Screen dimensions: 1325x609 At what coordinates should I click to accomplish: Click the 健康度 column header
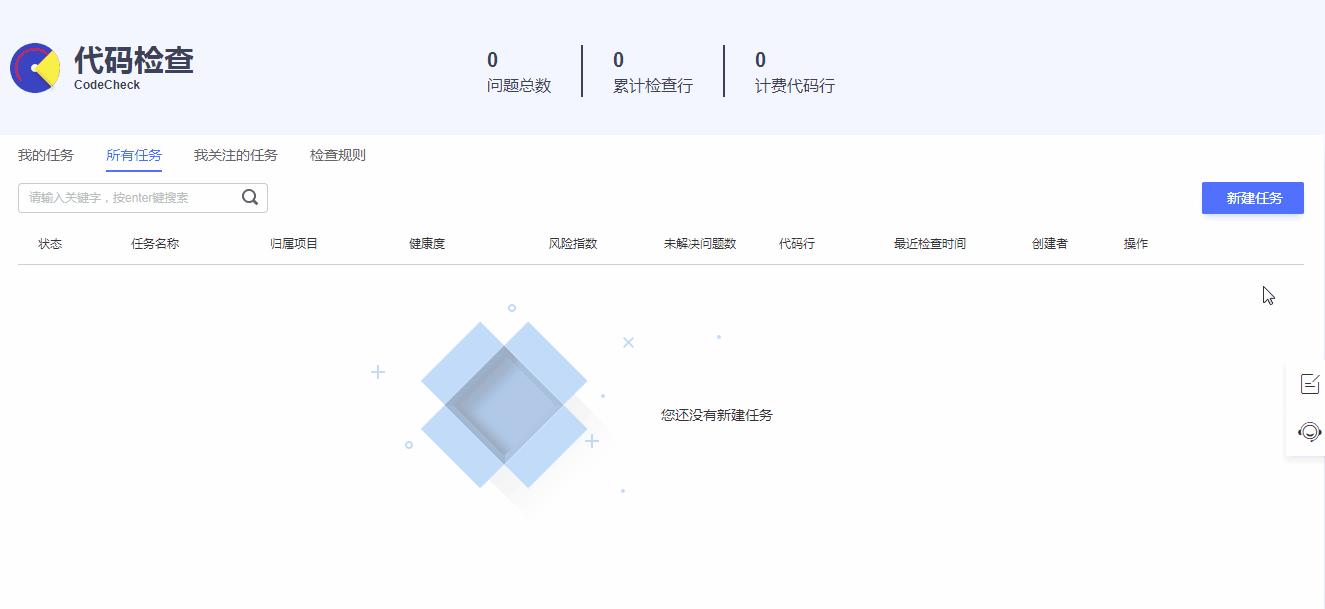pyautogui.click(x=426, y=243)
